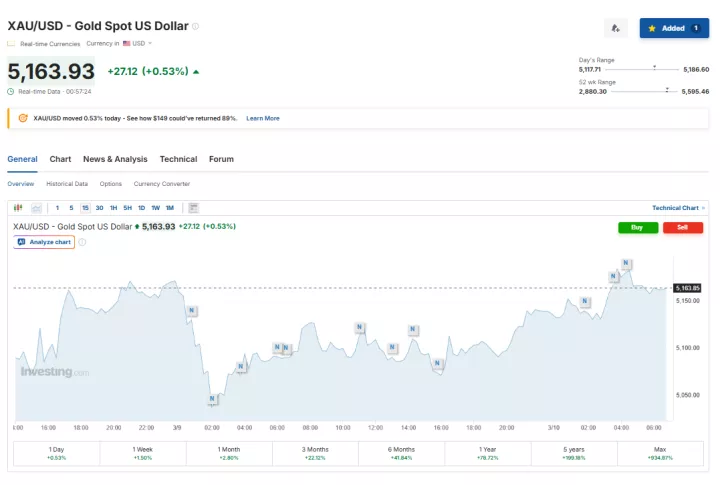Image resolution: width=720 pixels, height=485 pixels.
Task: Open the news marker at the chart's highest peak
Action: click(626, 264)
